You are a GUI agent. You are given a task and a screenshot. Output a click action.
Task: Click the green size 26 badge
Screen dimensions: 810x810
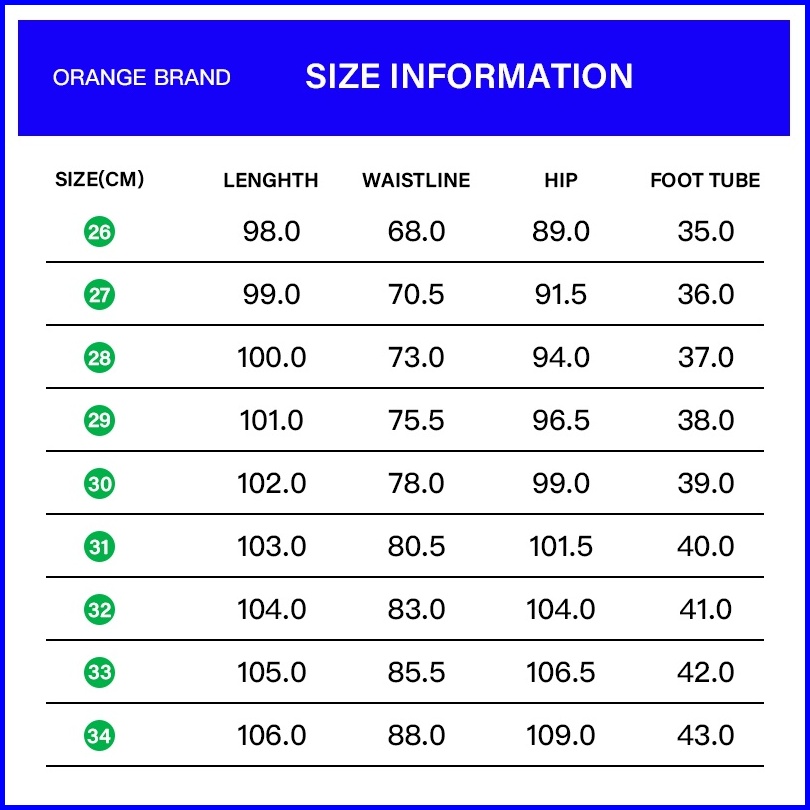(99, 233)
